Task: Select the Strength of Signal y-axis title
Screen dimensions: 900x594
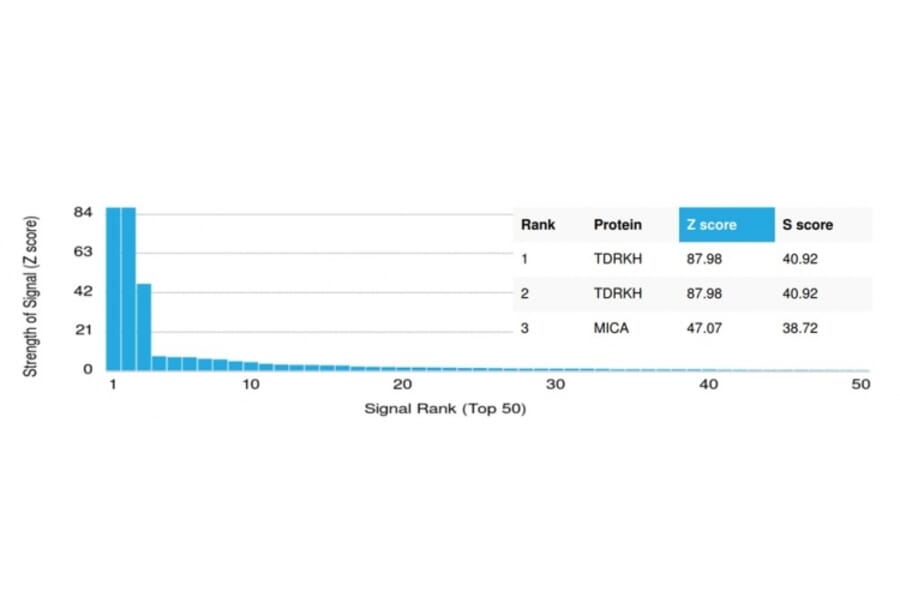Action: 31,295
